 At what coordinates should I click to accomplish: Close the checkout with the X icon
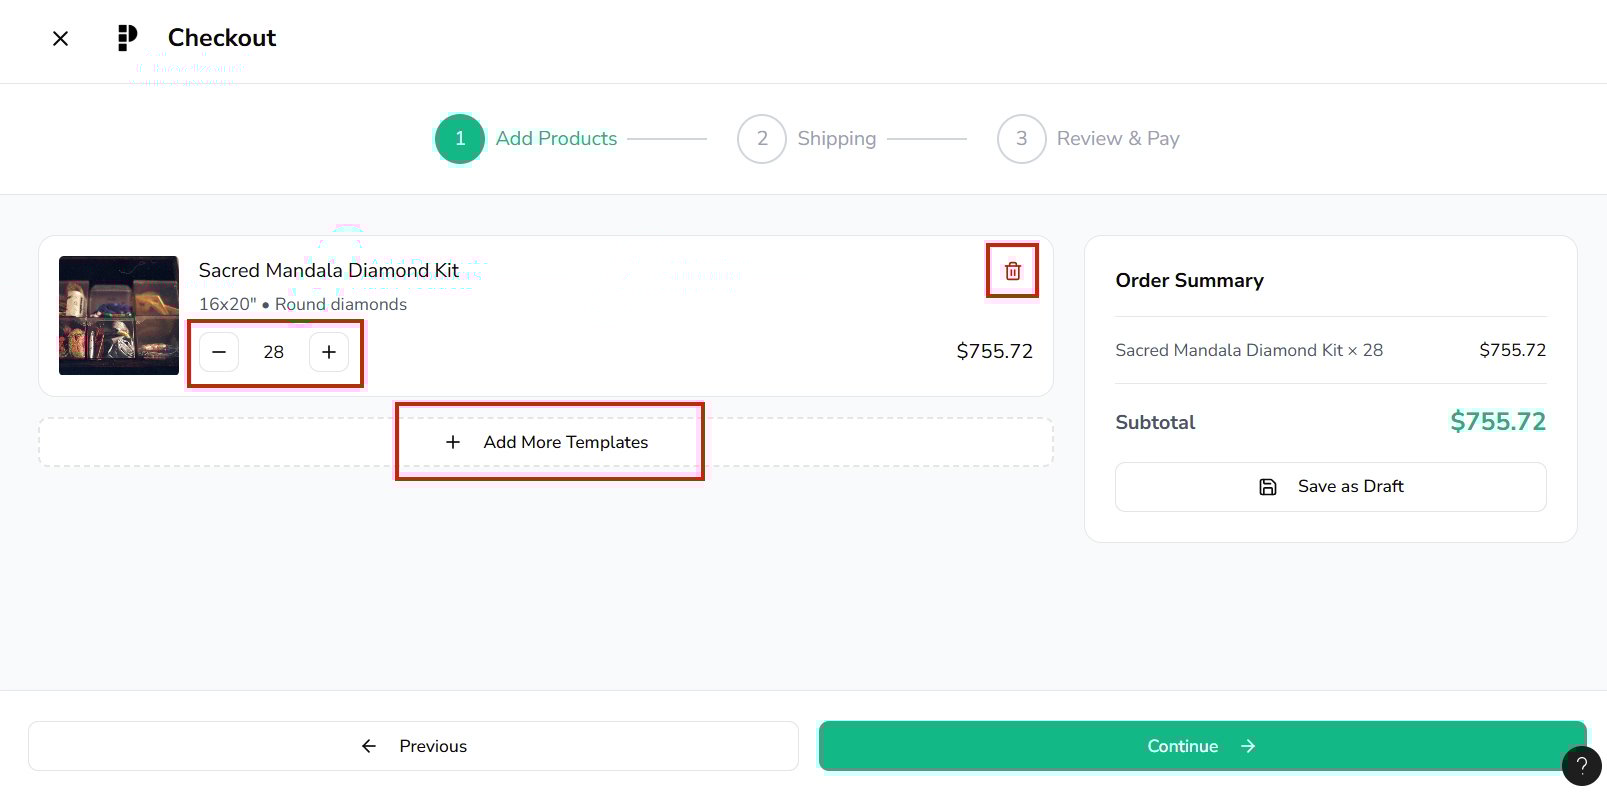60,38
